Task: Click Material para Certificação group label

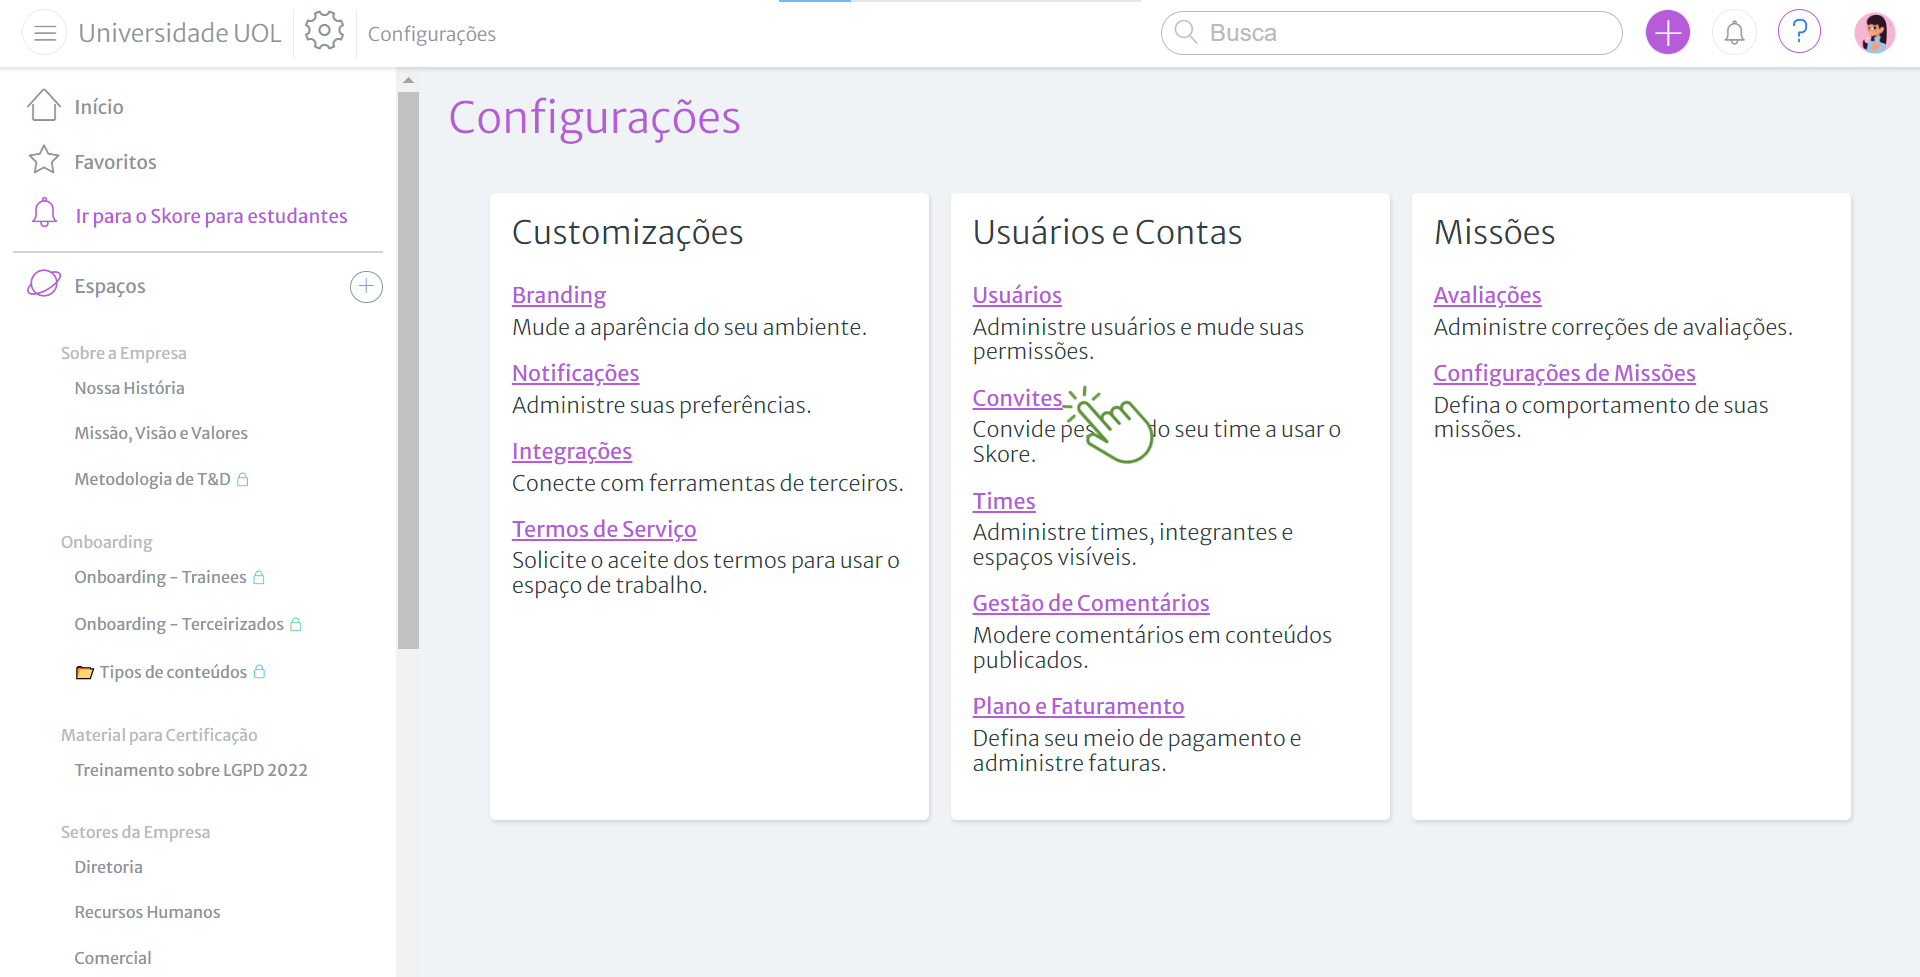Action: (x=159, y=735)
